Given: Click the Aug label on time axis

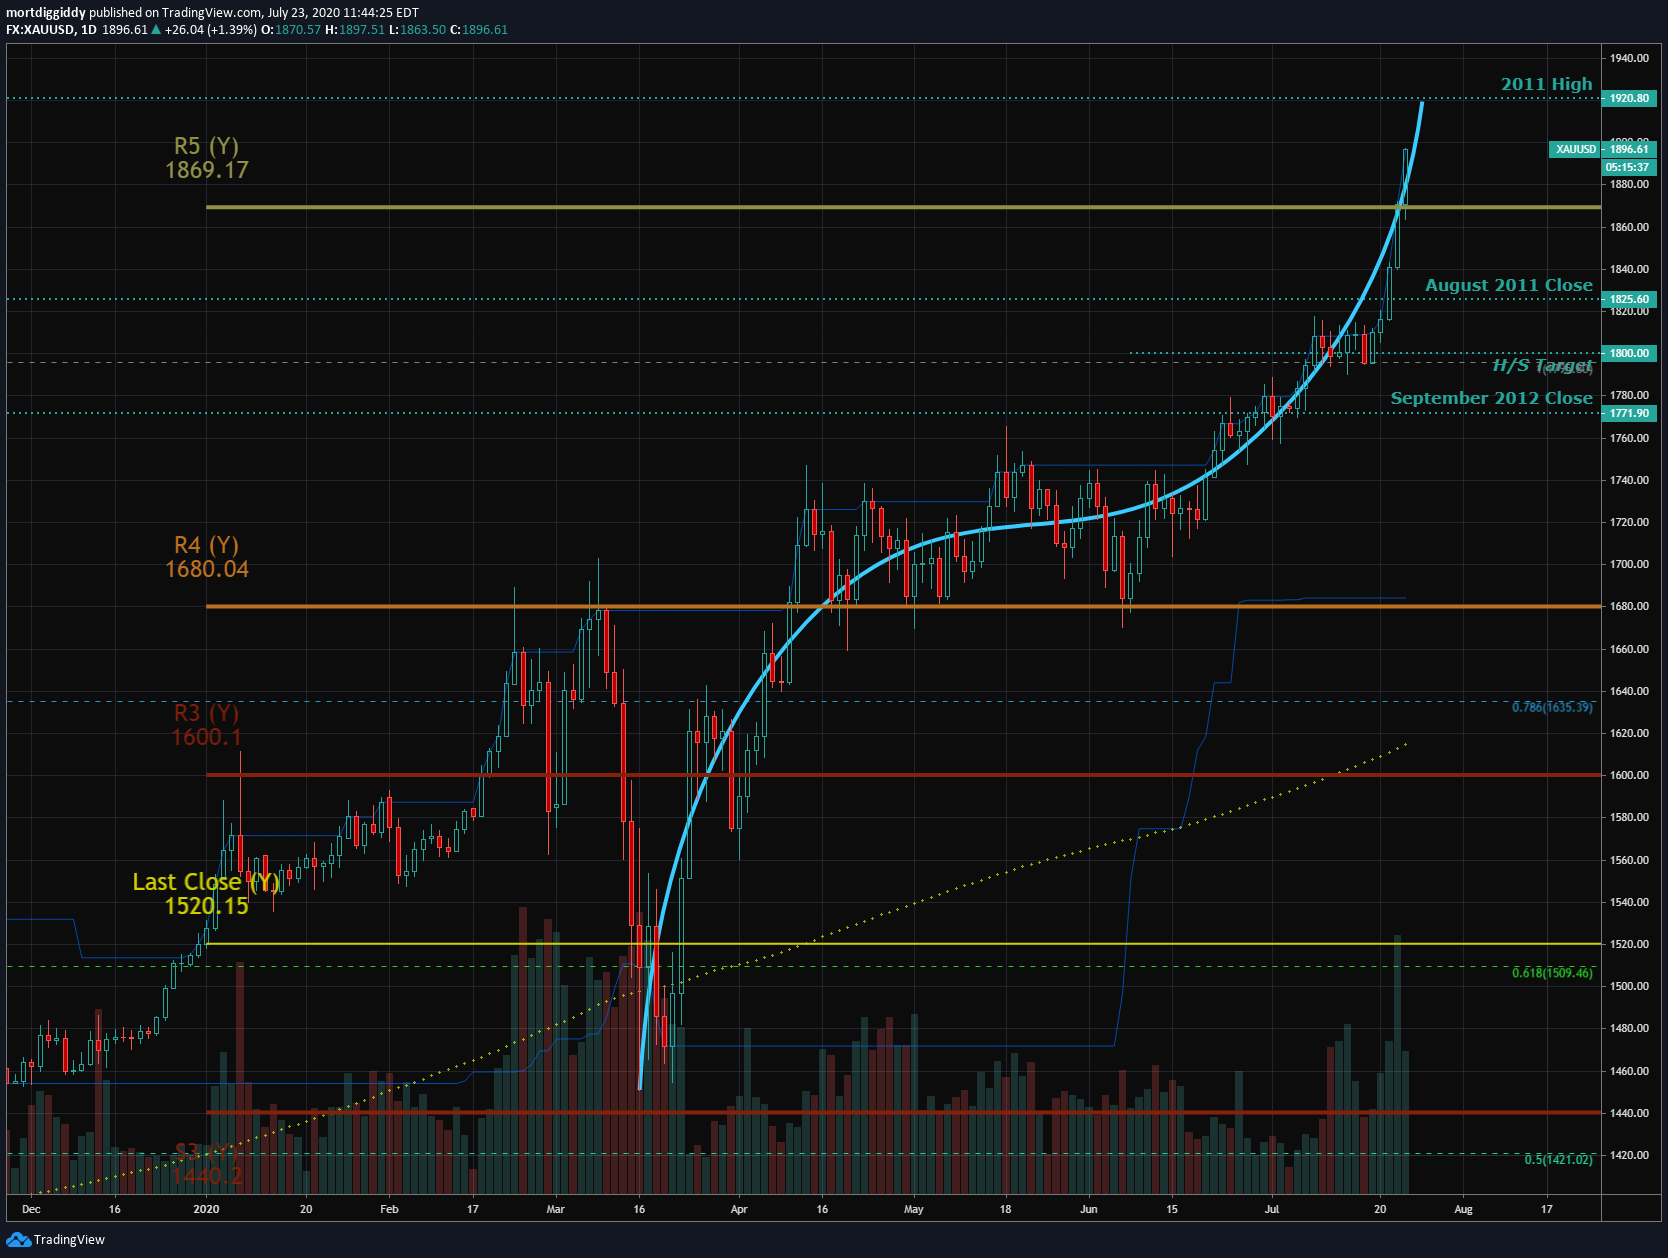Looking at the screenshot, I should pos(1463,1209).
